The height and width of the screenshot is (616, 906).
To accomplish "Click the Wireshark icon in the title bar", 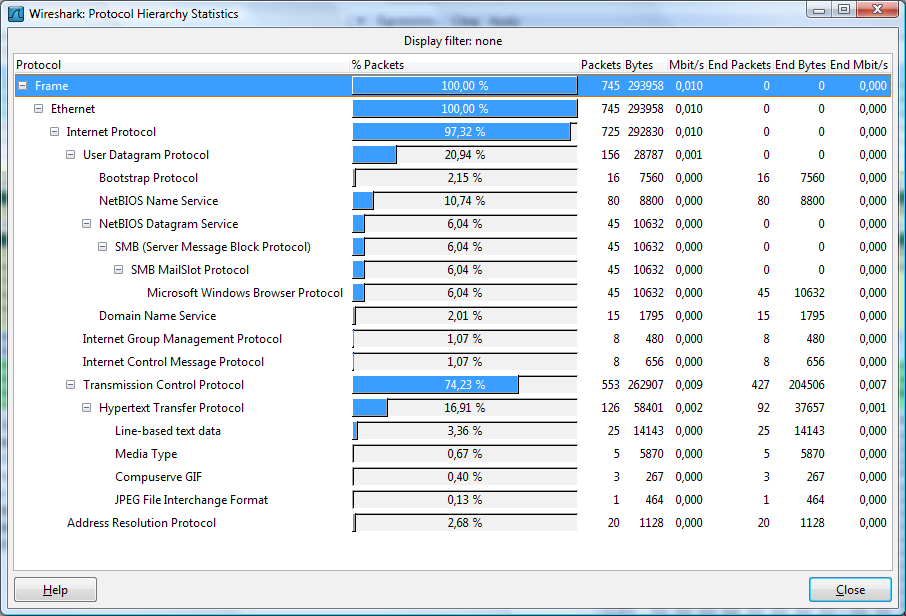I will [x=16, y=13].
